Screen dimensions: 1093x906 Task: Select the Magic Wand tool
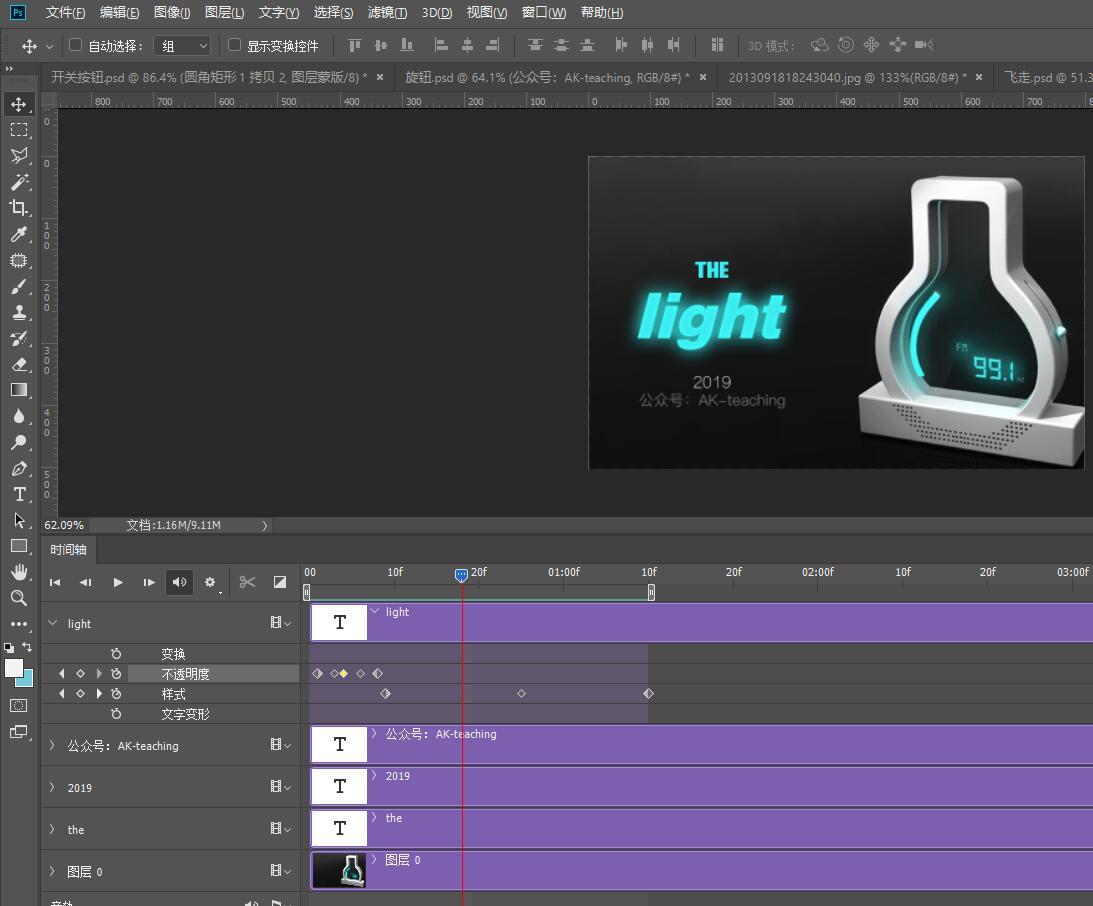pyautogui.click(x=19, y=182)
